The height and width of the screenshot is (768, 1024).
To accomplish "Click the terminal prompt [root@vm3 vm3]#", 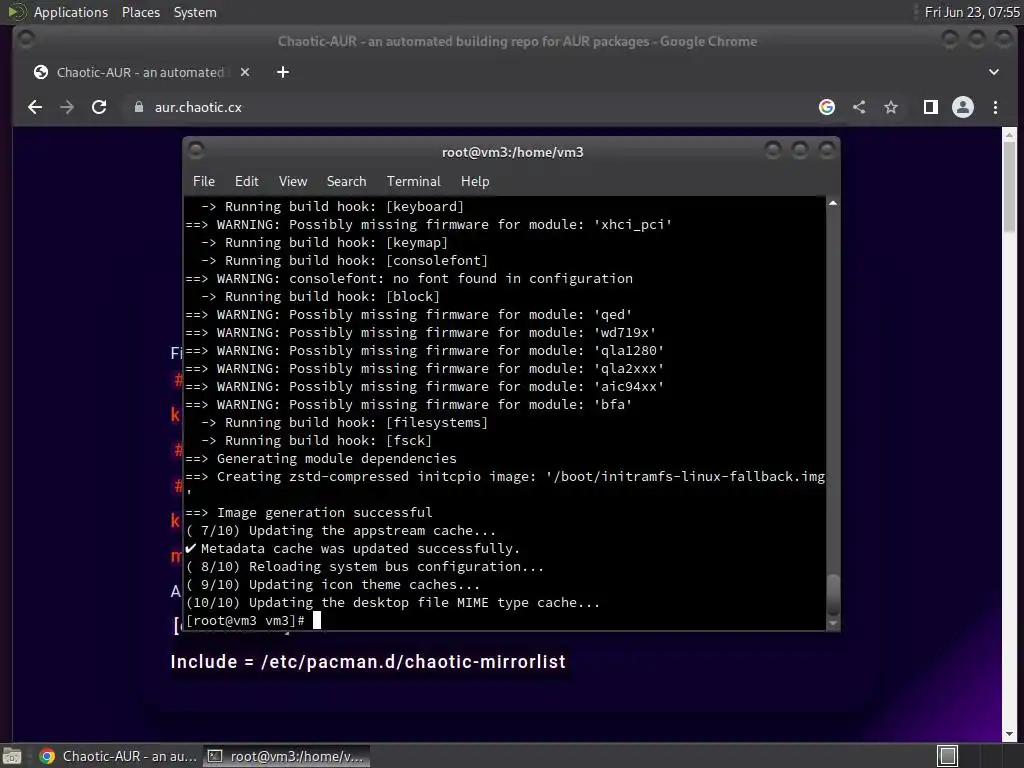I will pos(246,620).
